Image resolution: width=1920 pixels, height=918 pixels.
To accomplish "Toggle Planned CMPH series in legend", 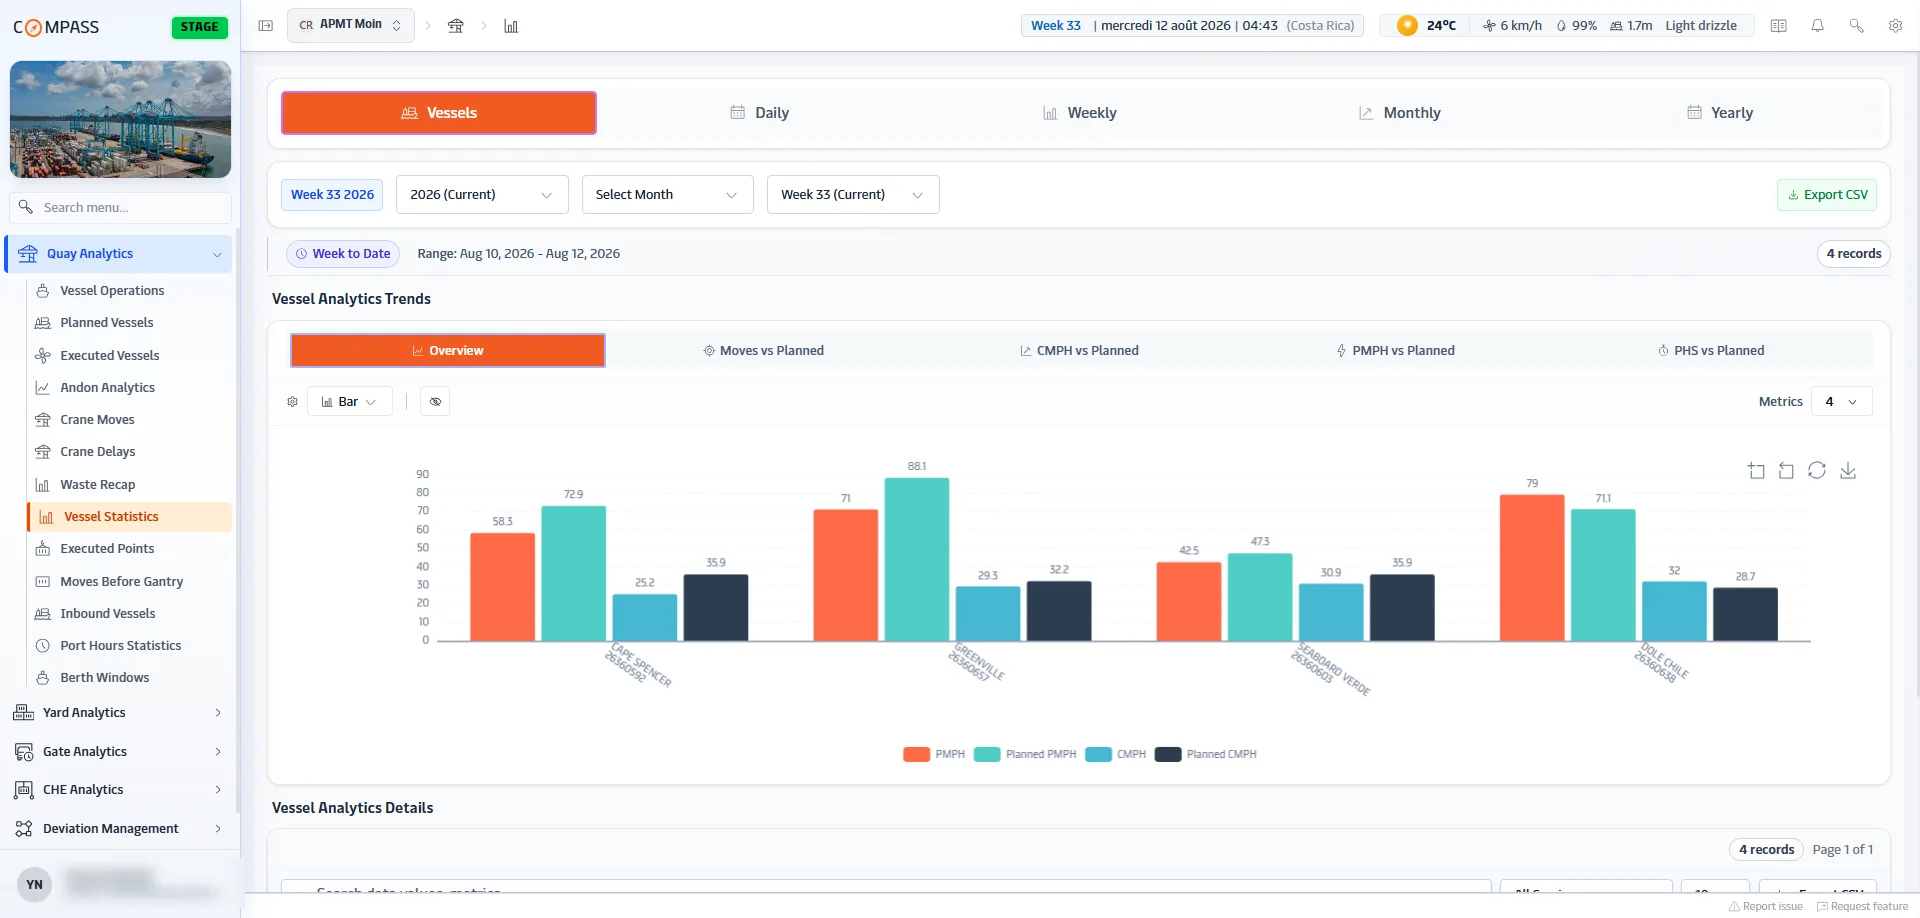I will pyautogui.click(x=1206, y=755).
